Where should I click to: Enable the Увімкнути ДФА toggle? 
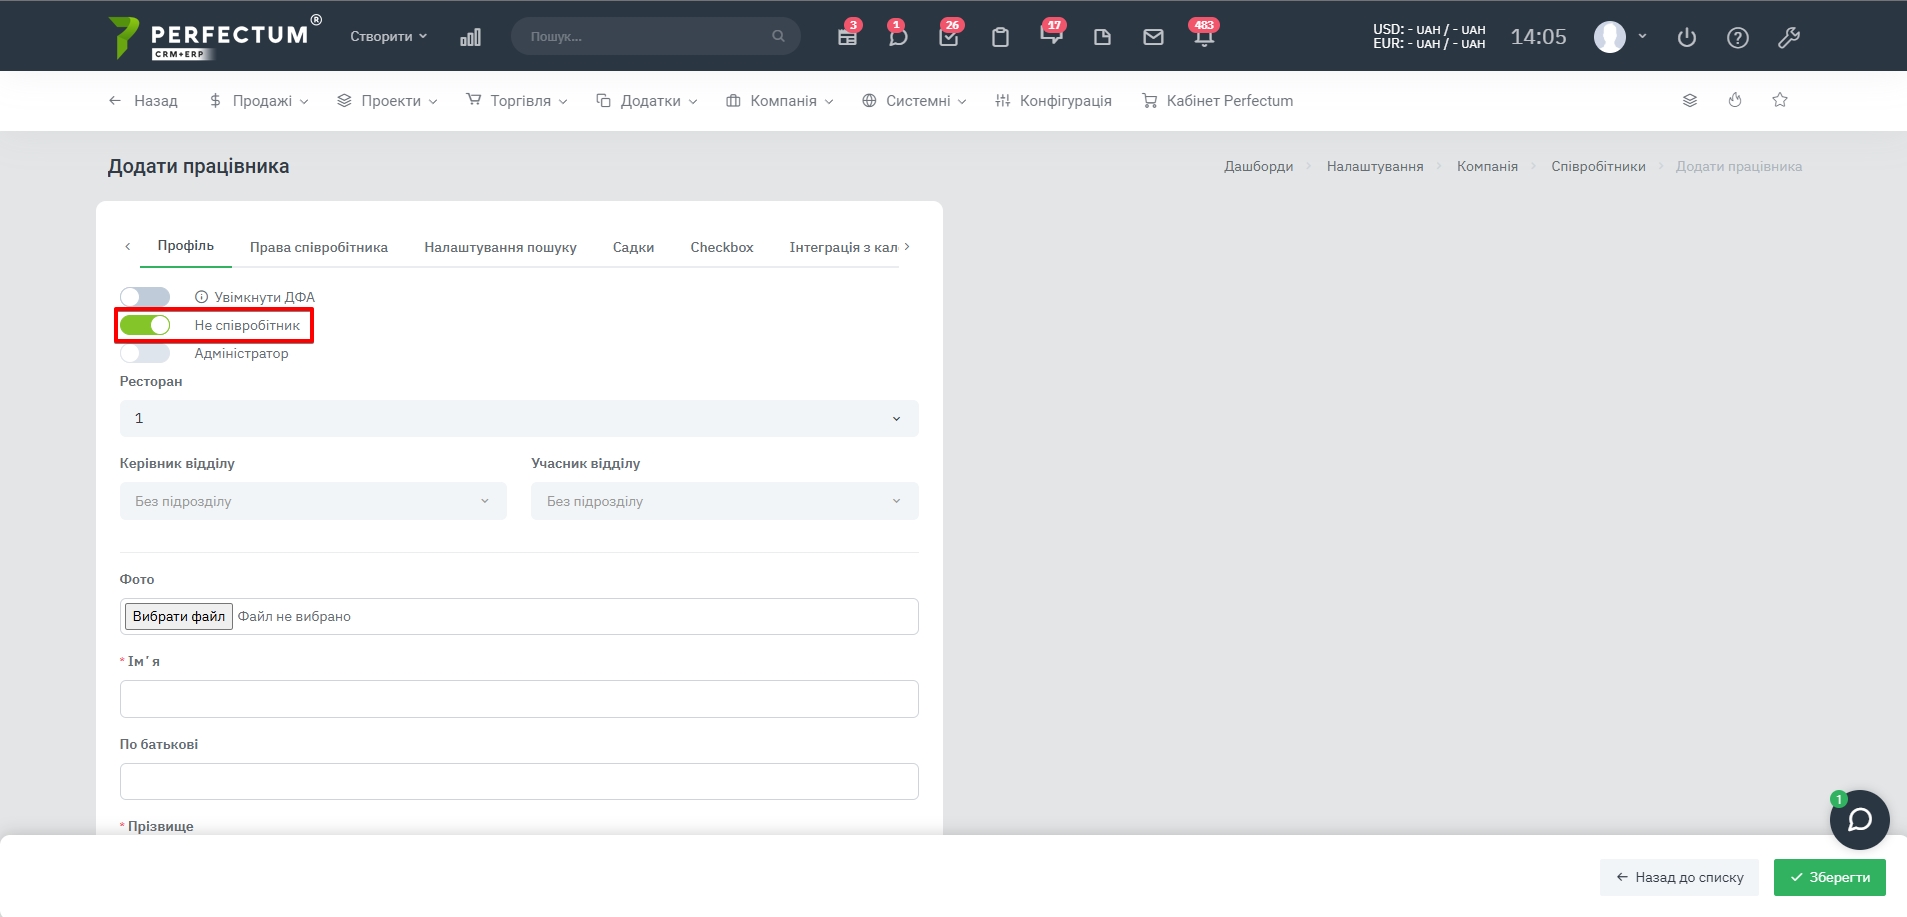tap(145, 297)
